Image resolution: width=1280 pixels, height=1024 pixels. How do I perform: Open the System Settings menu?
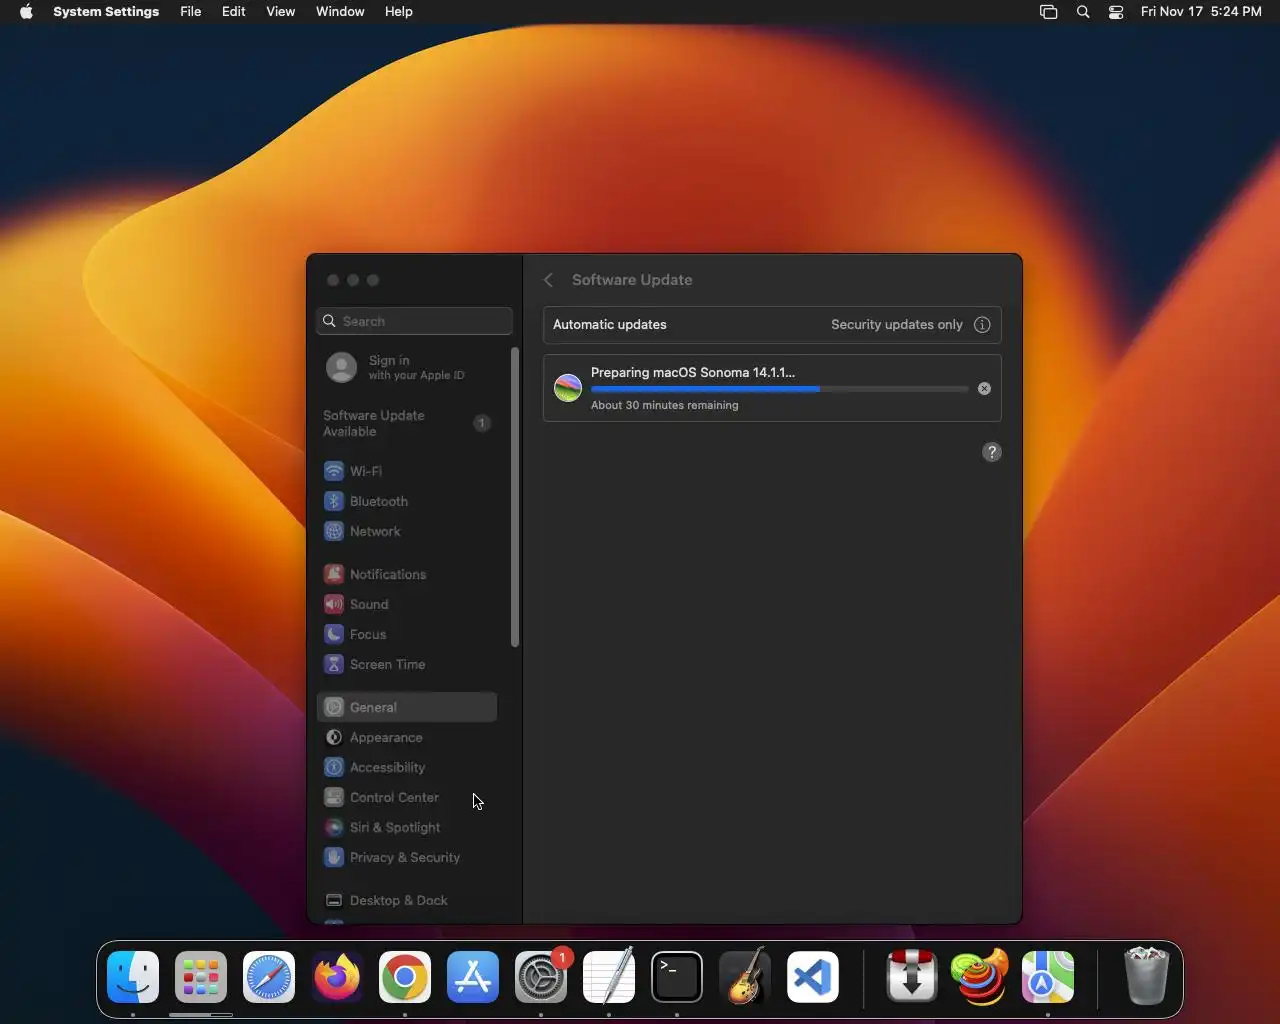click(x=106, y=12)
